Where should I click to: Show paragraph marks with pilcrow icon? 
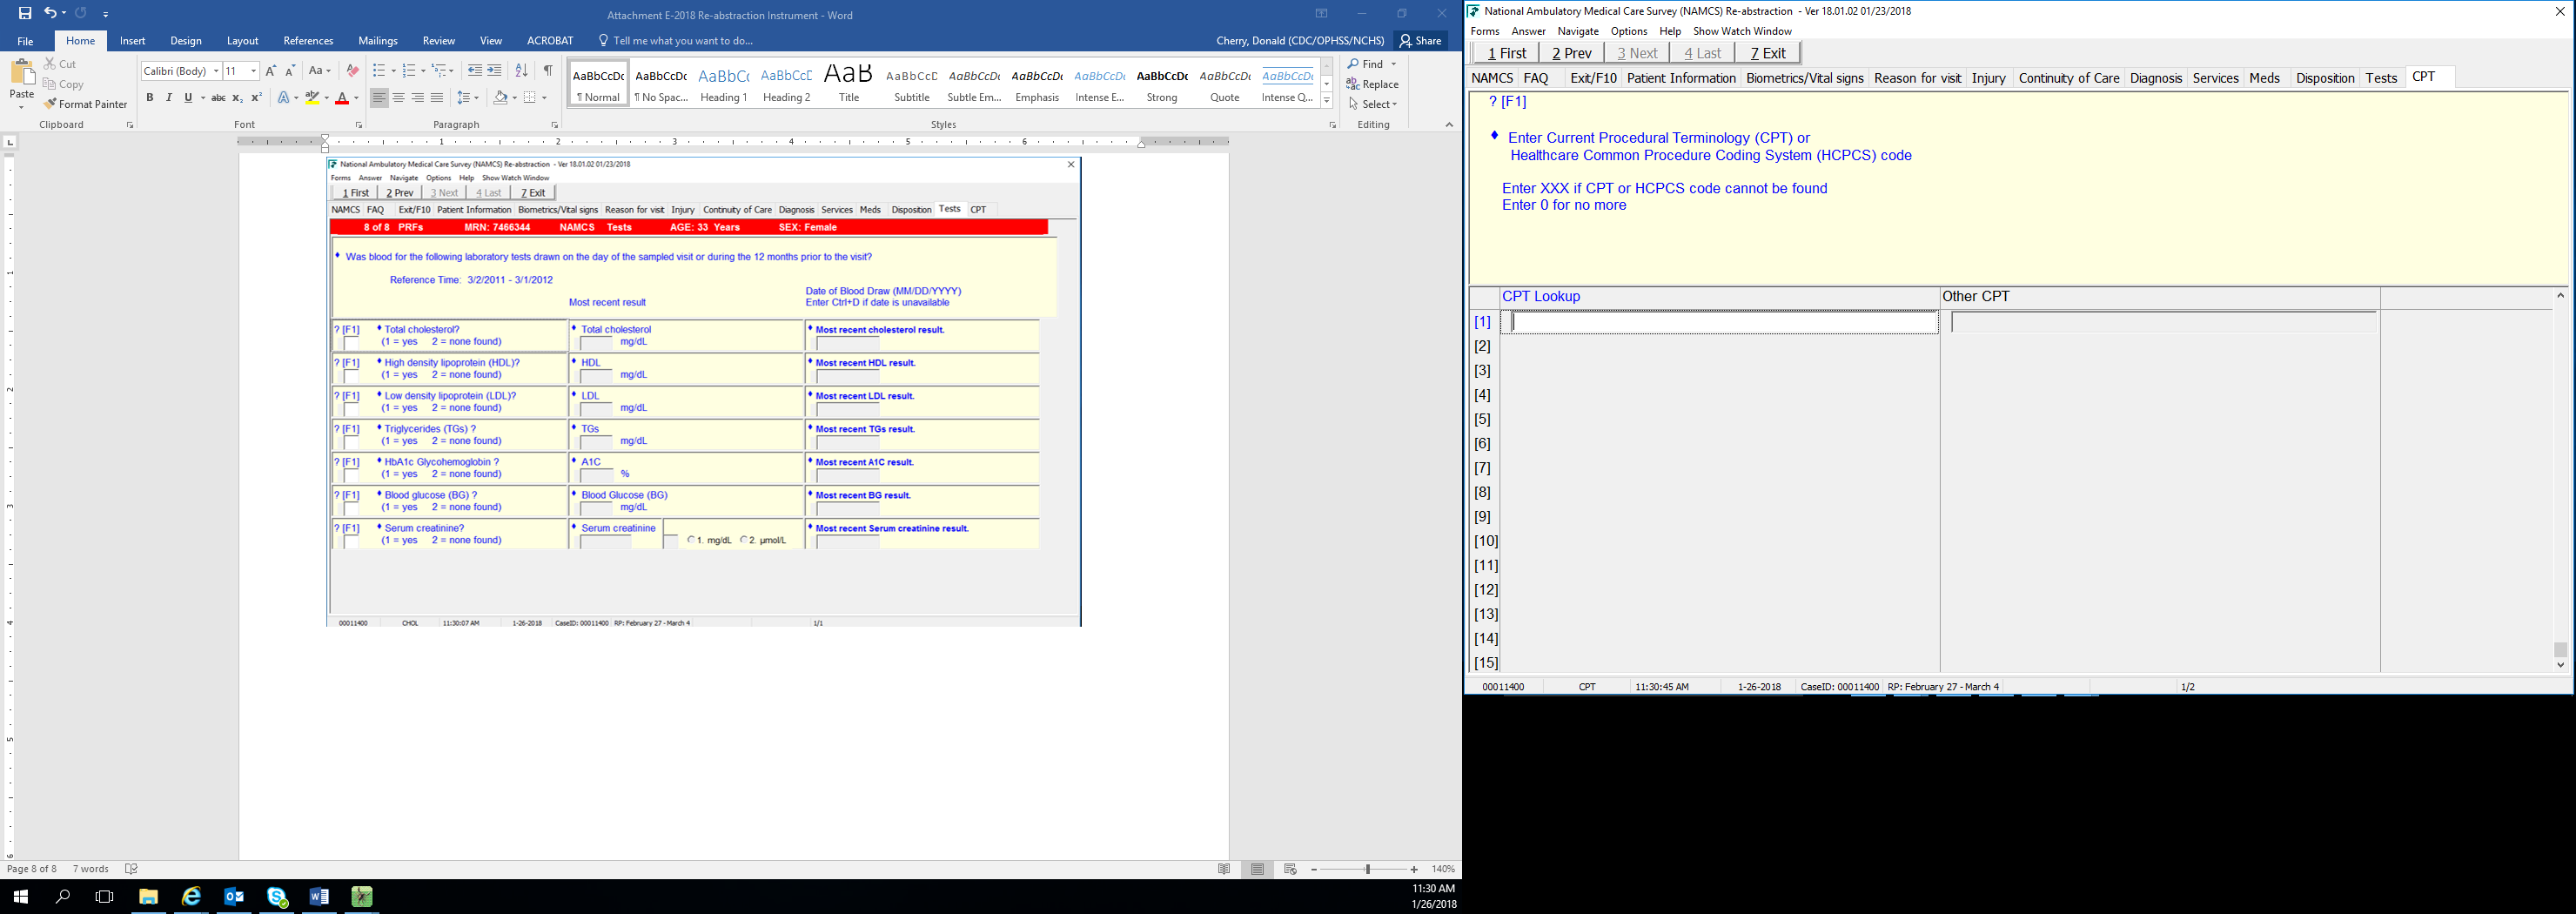pyautogui.click(x=548, y=71)
